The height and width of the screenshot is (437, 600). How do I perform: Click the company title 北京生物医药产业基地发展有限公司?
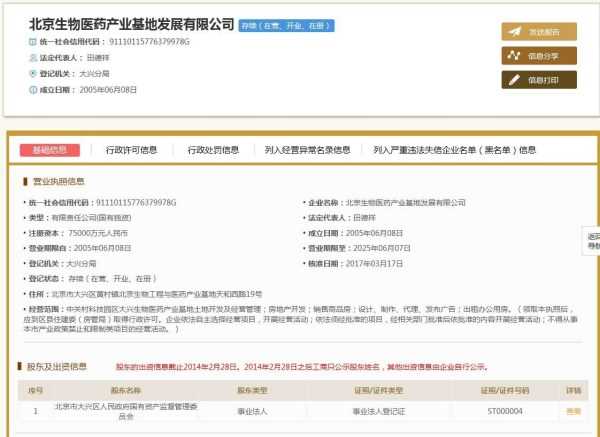click(x=131, y=24)
